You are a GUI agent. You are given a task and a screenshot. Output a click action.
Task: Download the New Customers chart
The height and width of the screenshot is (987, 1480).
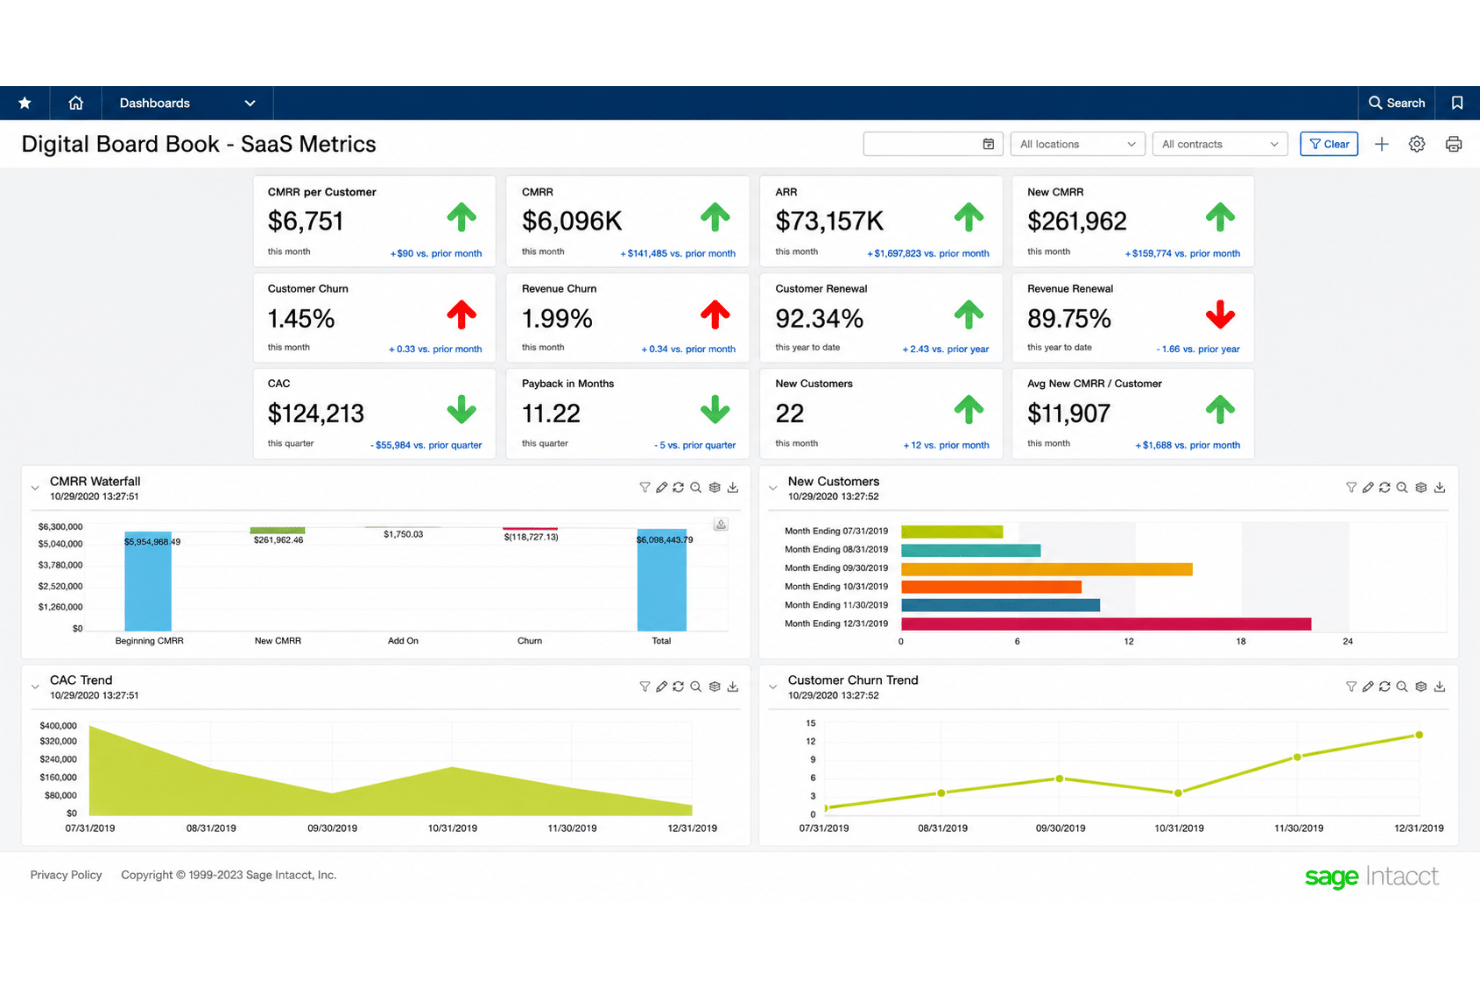[1440, 487]
